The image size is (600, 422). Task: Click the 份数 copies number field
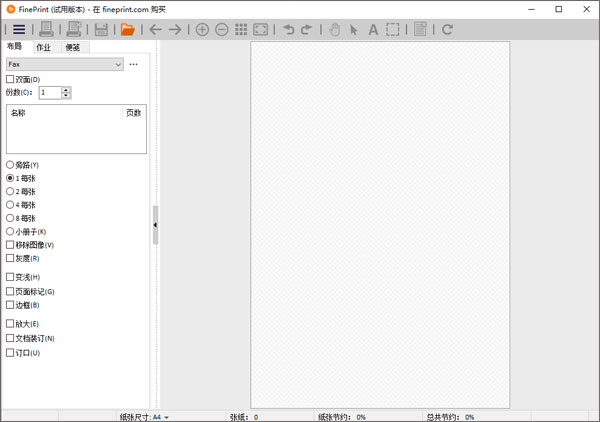(49, 93)
